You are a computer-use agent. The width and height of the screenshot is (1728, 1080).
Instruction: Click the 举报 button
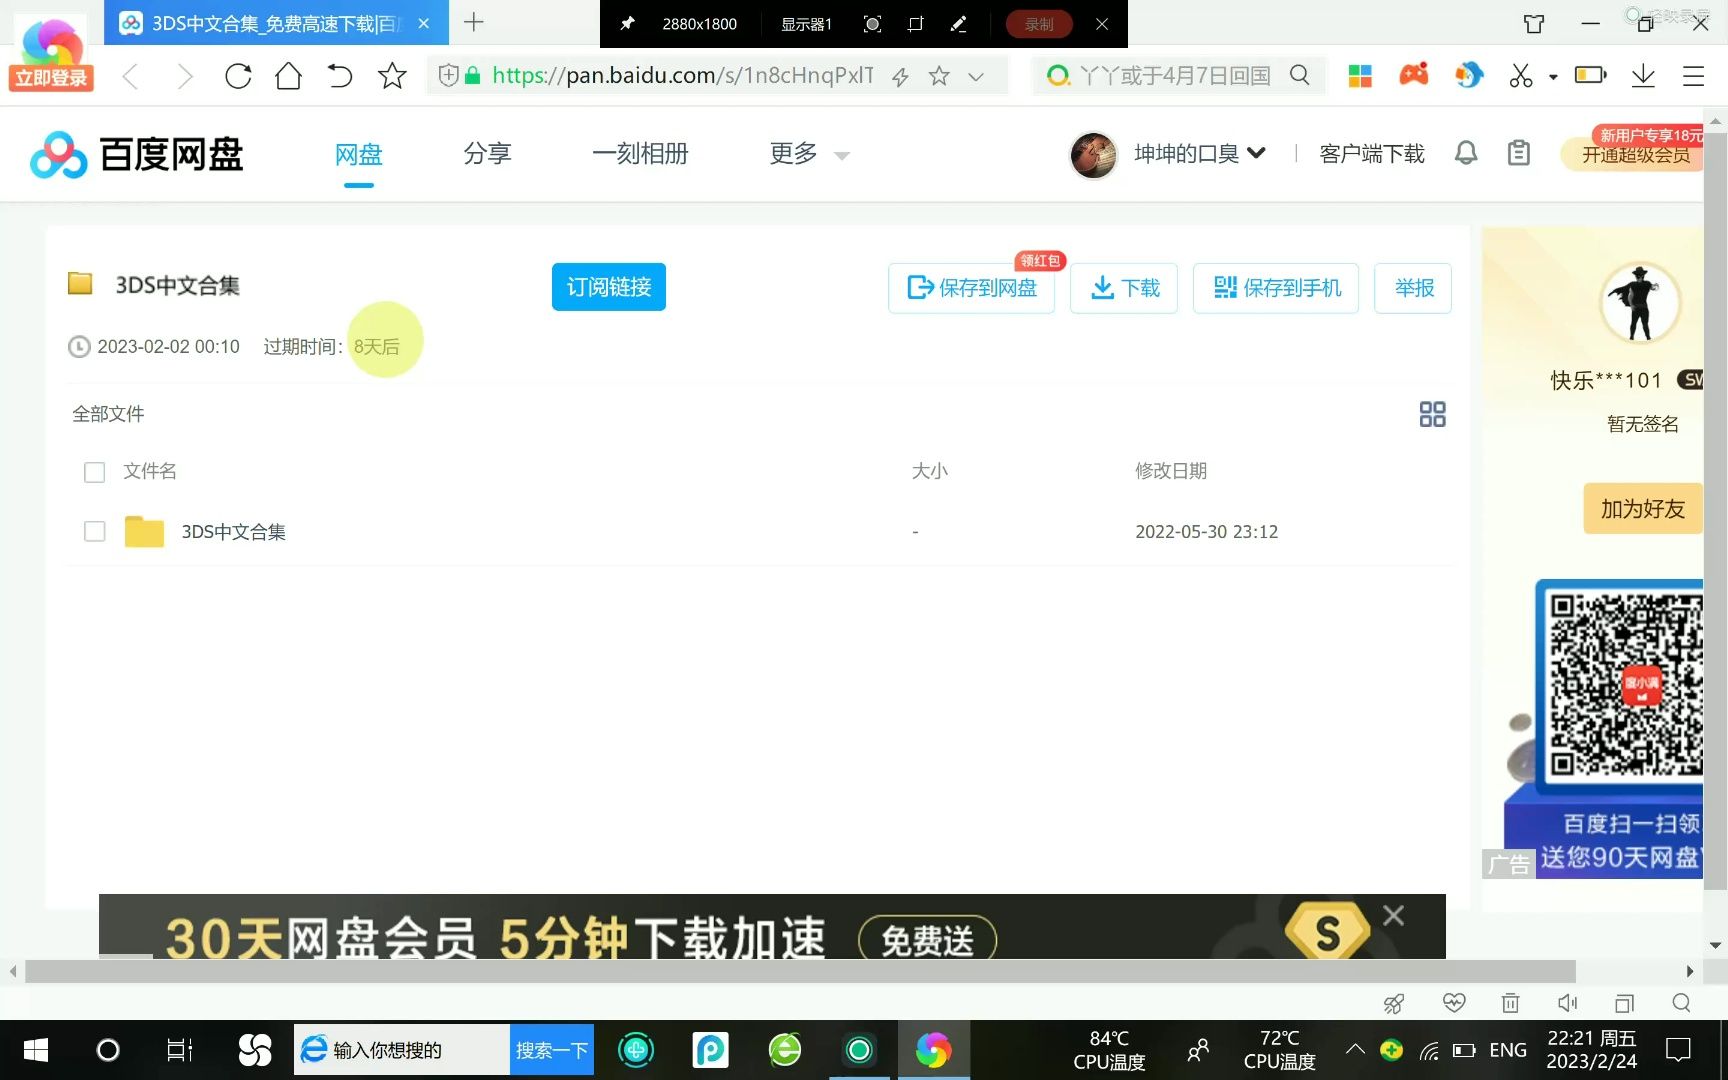[1413, 288]
